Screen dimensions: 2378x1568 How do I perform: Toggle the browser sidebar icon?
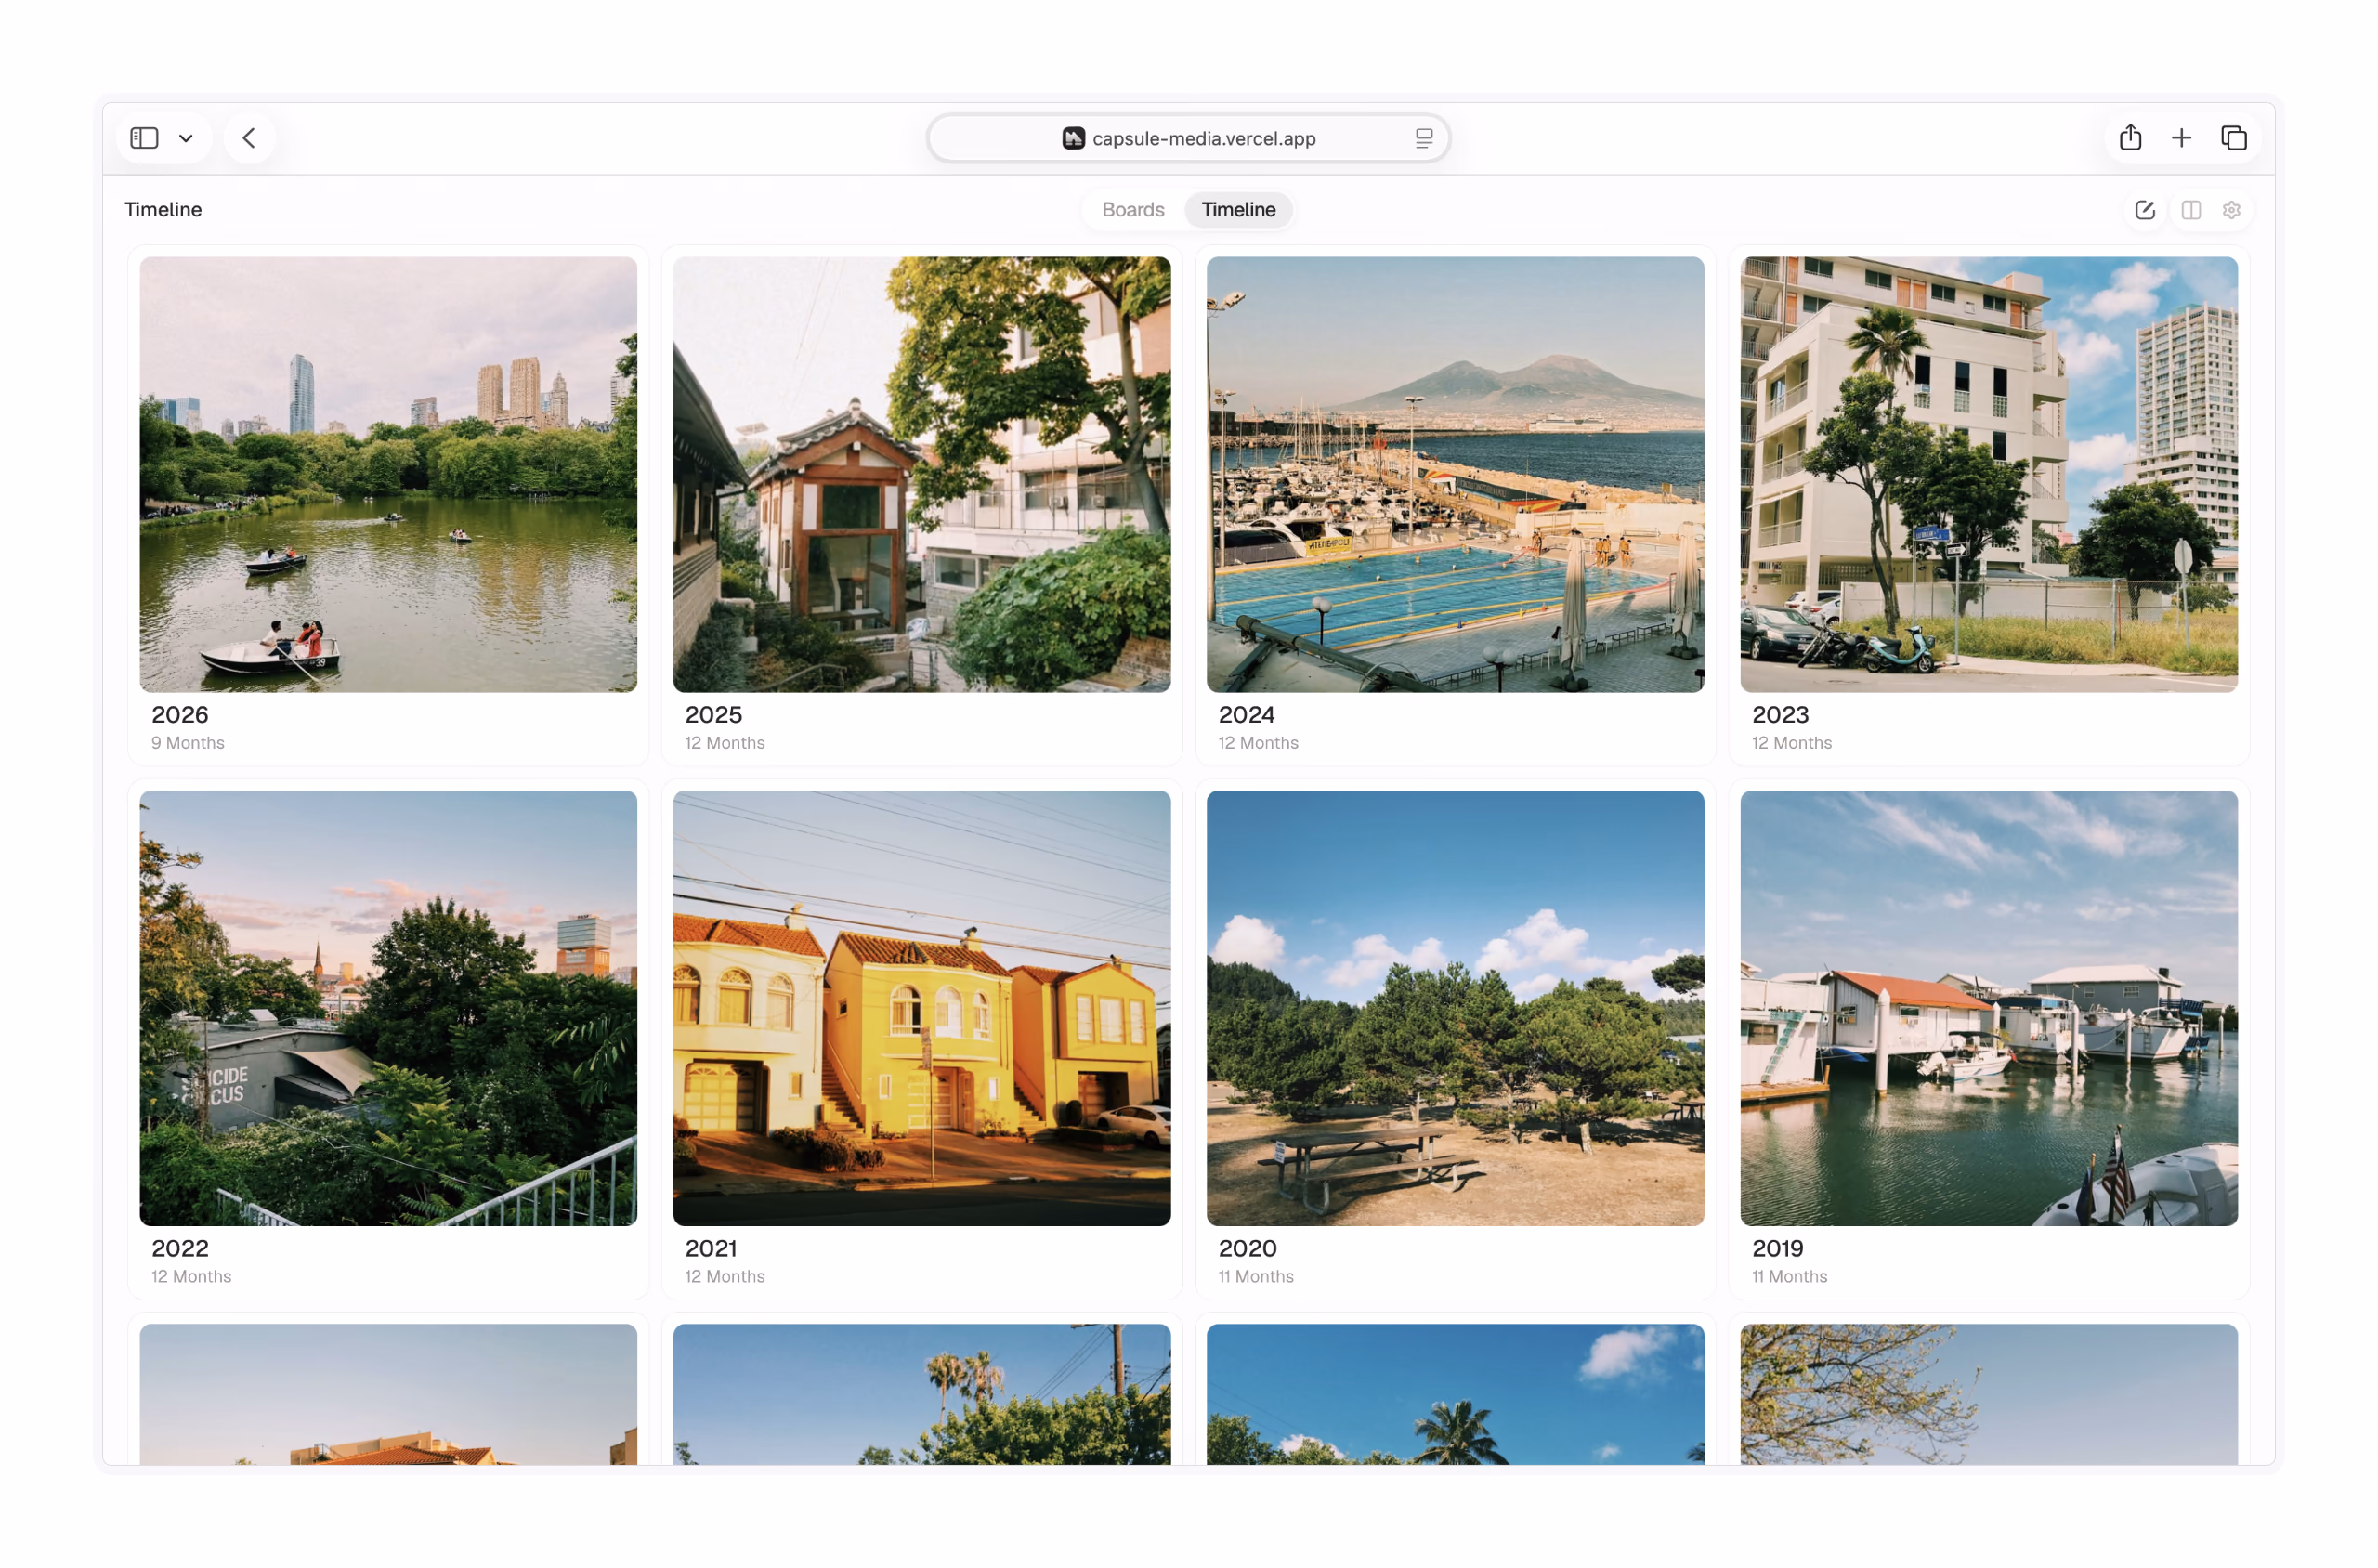pyautogui.click(x=144, y=138)
